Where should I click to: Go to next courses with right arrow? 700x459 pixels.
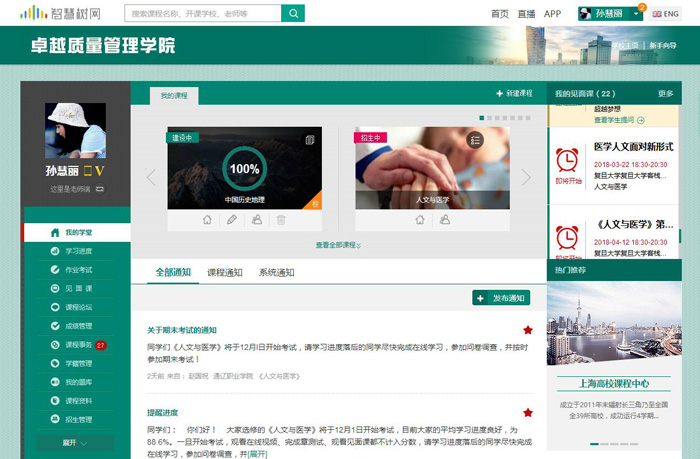pos(526,177)
